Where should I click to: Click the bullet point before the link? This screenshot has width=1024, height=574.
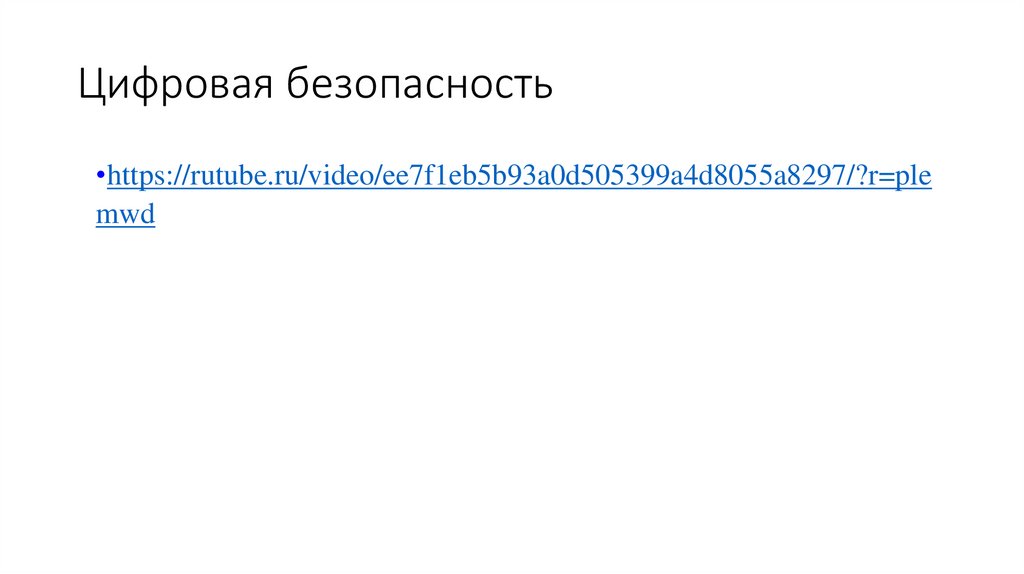point(101,176)
